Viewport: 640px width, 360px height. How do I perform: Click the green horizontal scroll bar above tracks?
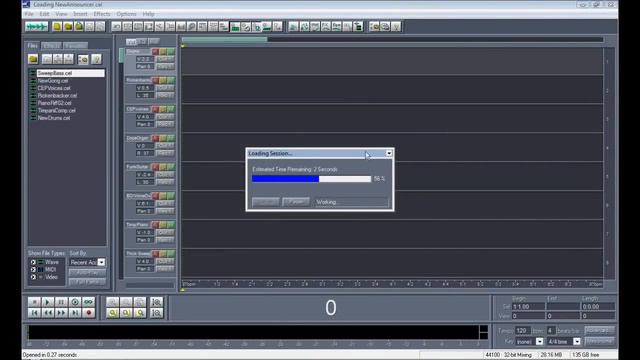225,39
